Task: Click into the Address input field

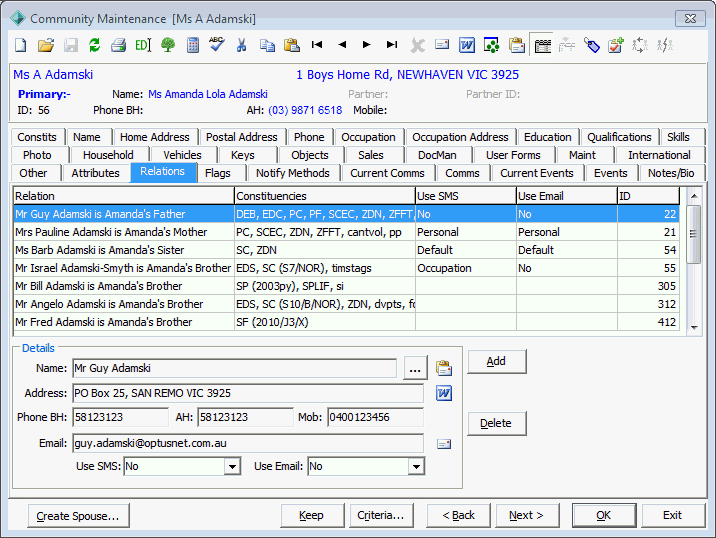Action: 247,393
